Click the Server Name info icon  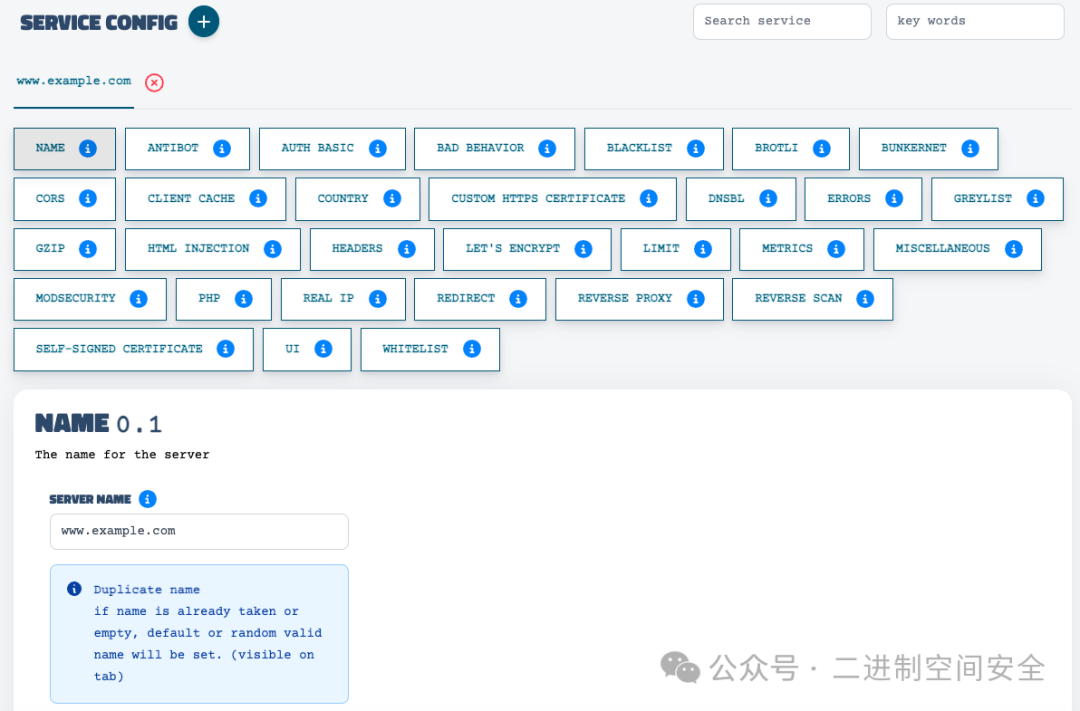point(148,499)
